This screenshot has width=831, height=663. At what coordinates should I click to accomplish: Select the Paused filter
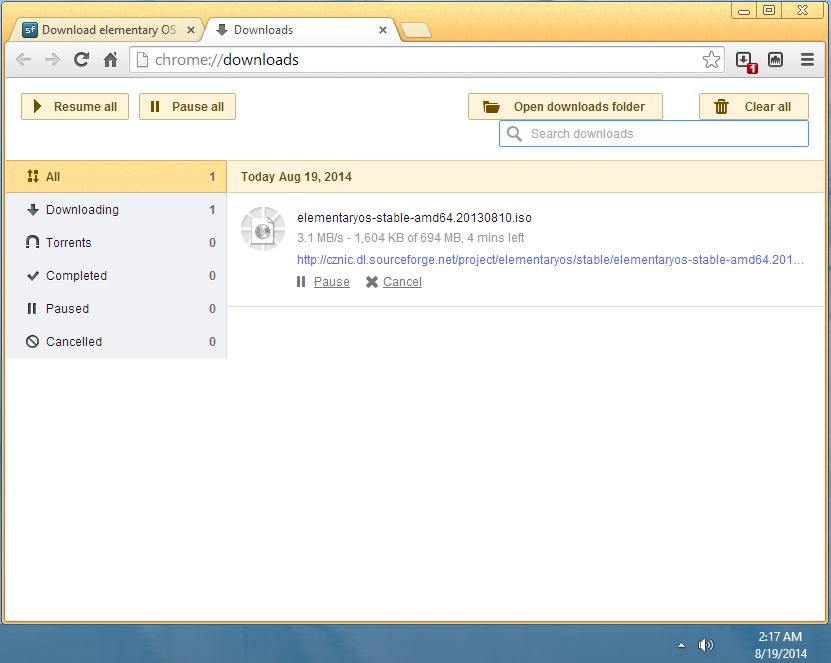click(x=116, y=308)
